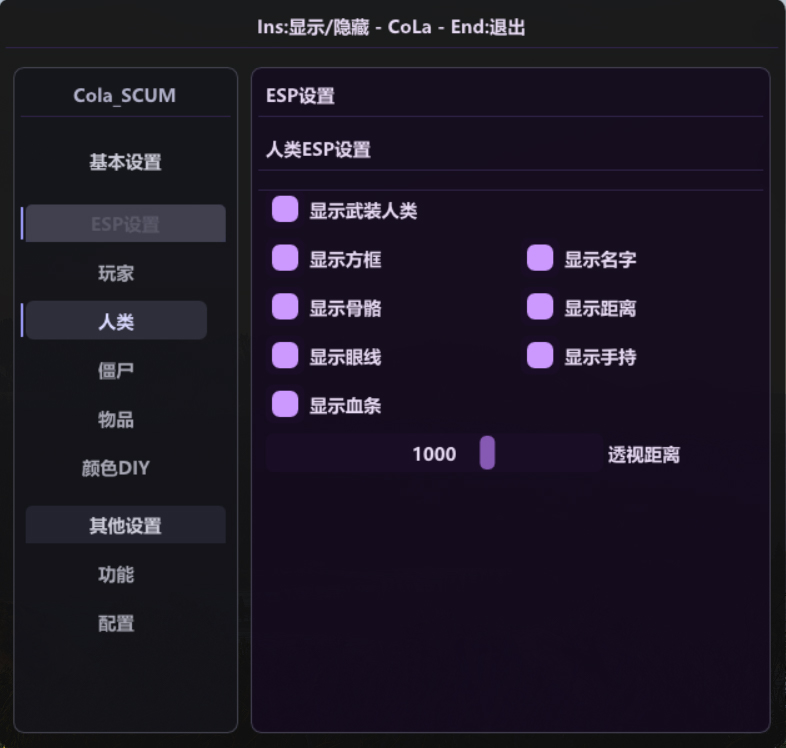Open the 功能 page
The image size is (786, 748).
tap(116, 575)
